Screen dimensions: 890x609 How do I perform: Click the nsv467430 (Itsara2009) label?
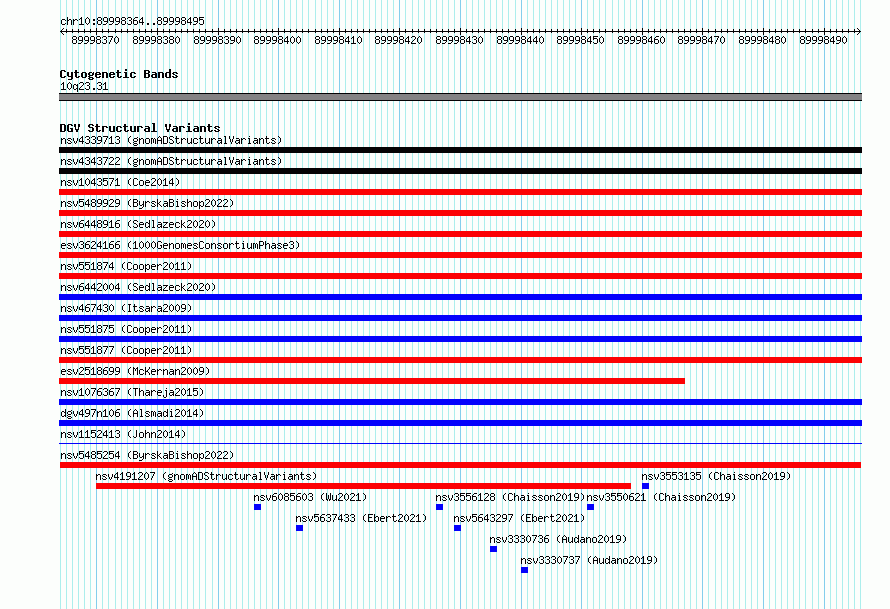tap(126, 308)
